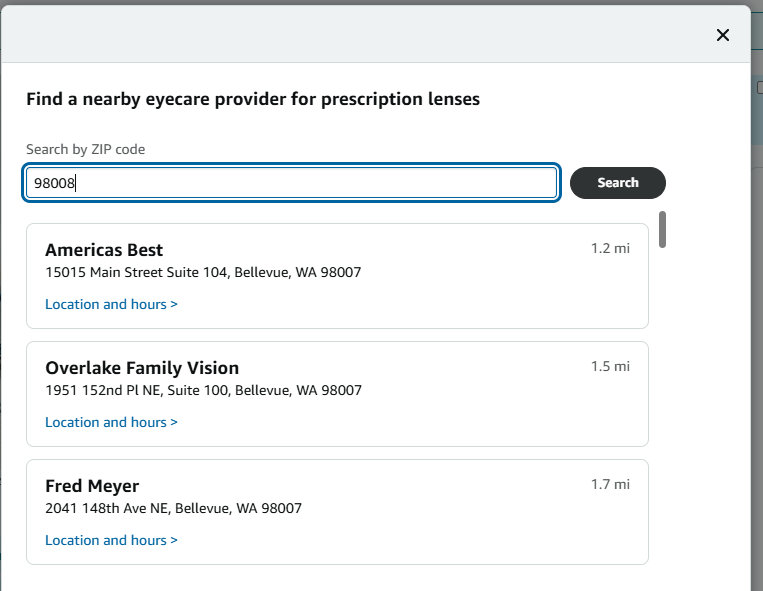Select the Fred Meyer provider name
Image resolution: width=763 pixels, height=591 pixels.
point(92,486)
